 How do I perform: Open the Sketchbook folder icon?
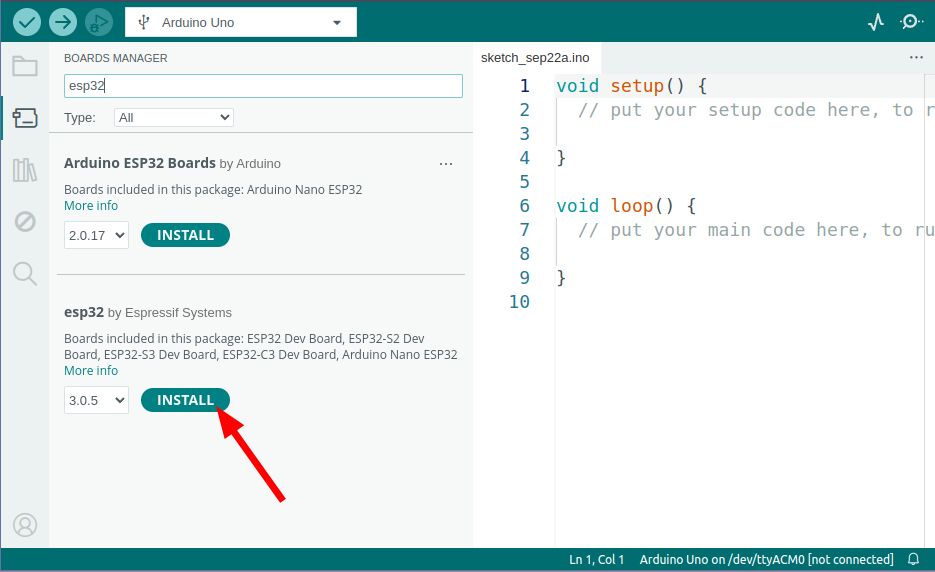25,67
